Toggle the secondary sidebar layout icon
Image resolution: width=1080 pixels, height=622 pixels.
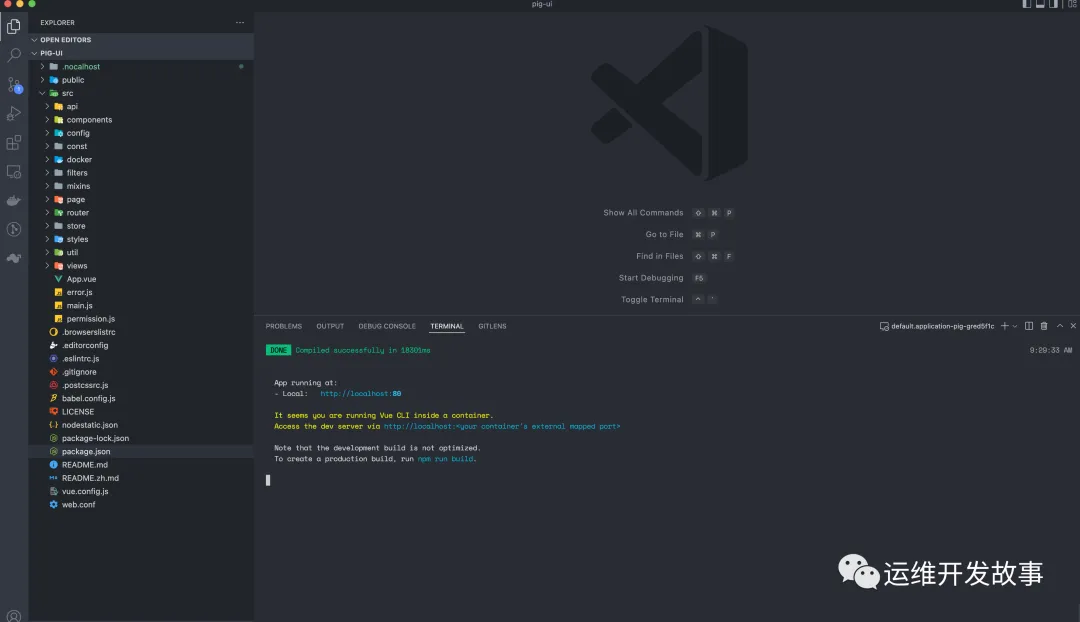pos(1053,4)
